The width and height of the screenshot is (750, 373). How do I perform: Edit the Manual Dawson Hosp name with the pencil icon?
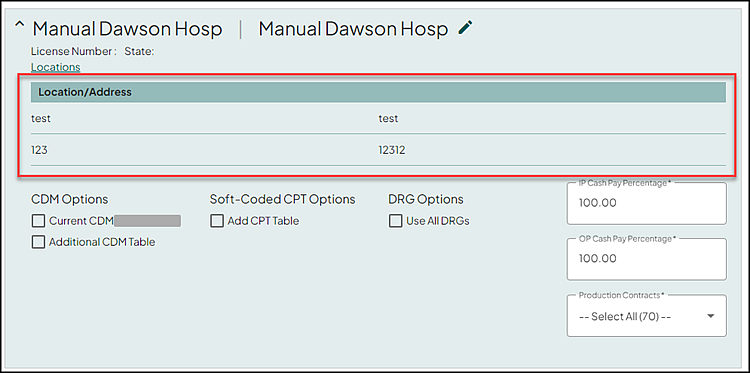coord(465,27)
